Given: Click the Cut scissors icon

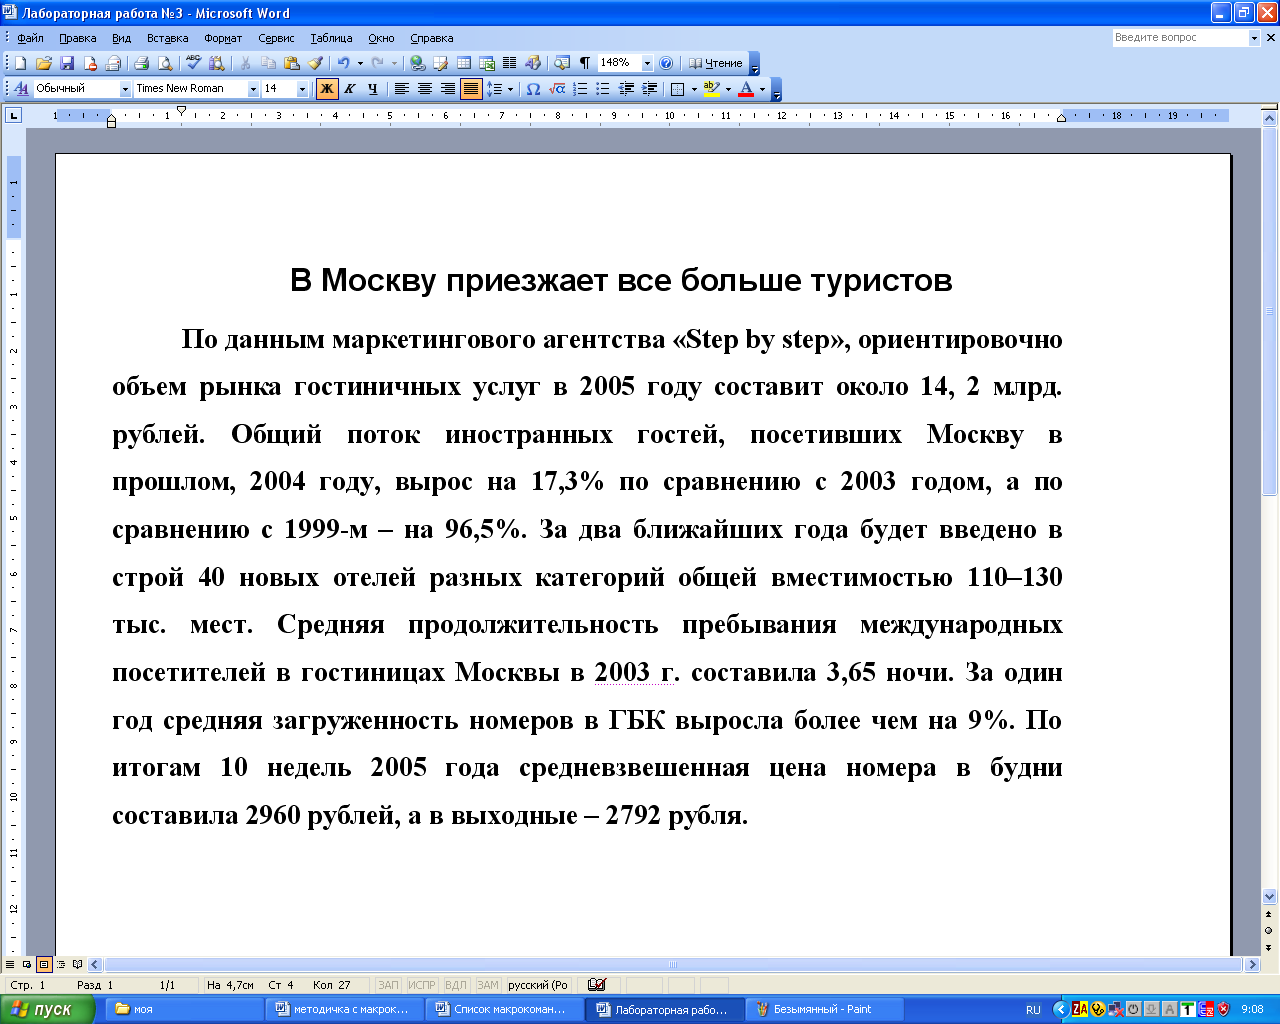Looking at the screenshot, I should coord(245,63).
